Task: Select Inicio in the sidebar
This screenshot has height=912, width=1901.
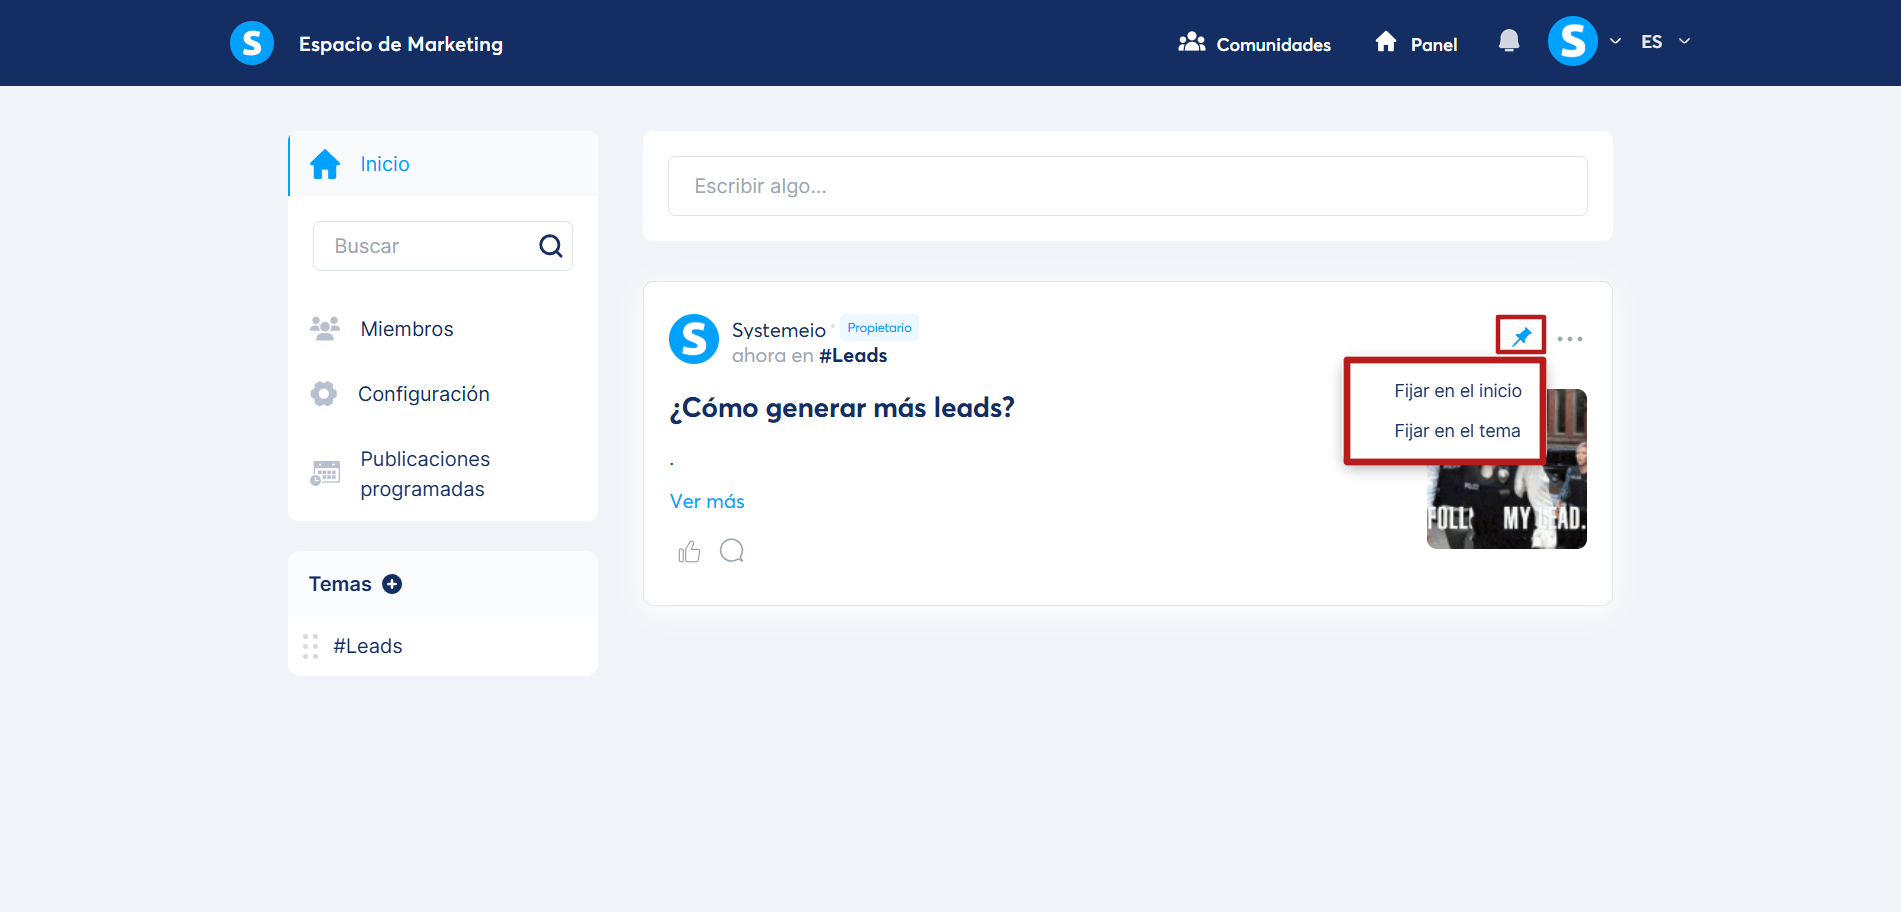Action: (x=443, y=164)
